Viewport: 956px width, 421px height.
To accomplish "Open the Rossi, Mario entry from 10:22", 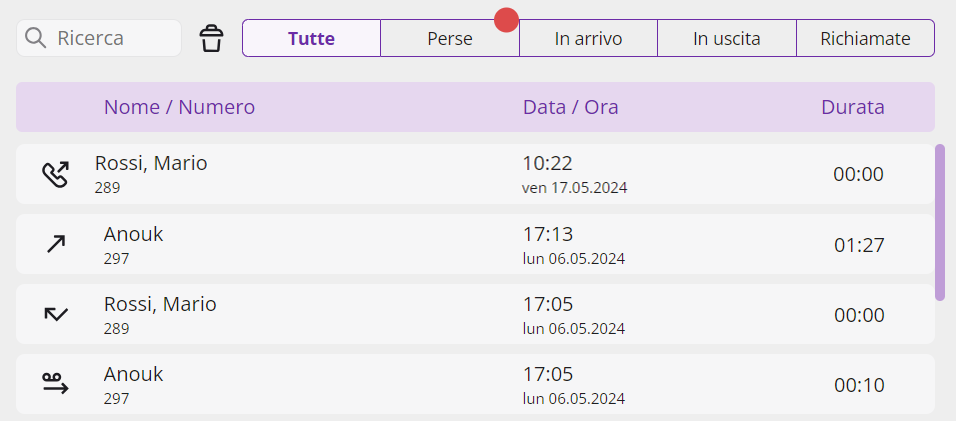I will [x=475, y=174].
